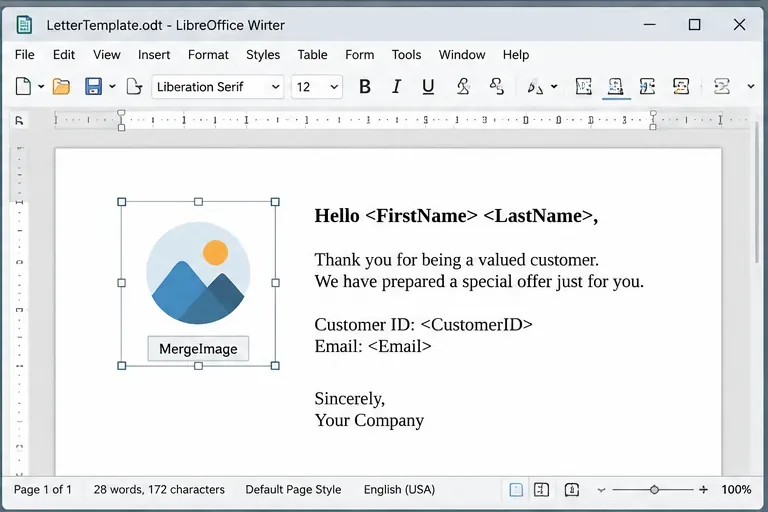The image size is (768, 512).
Task: Open the View menu
Action: pyautogui.click(x=106, y=54)
